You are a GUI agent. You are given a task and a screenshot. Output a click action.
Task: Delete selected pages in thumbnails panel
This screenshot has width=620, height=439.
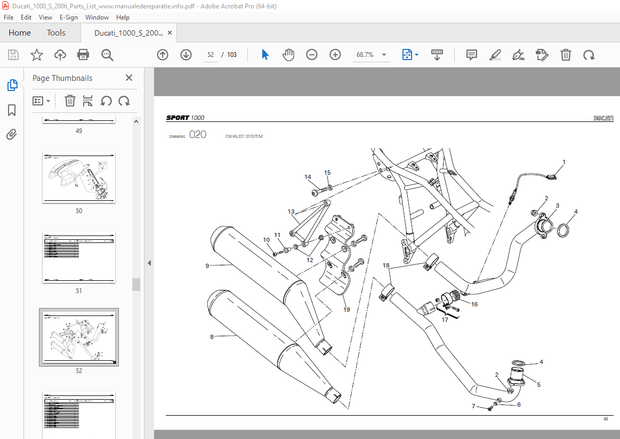[70, 101]
